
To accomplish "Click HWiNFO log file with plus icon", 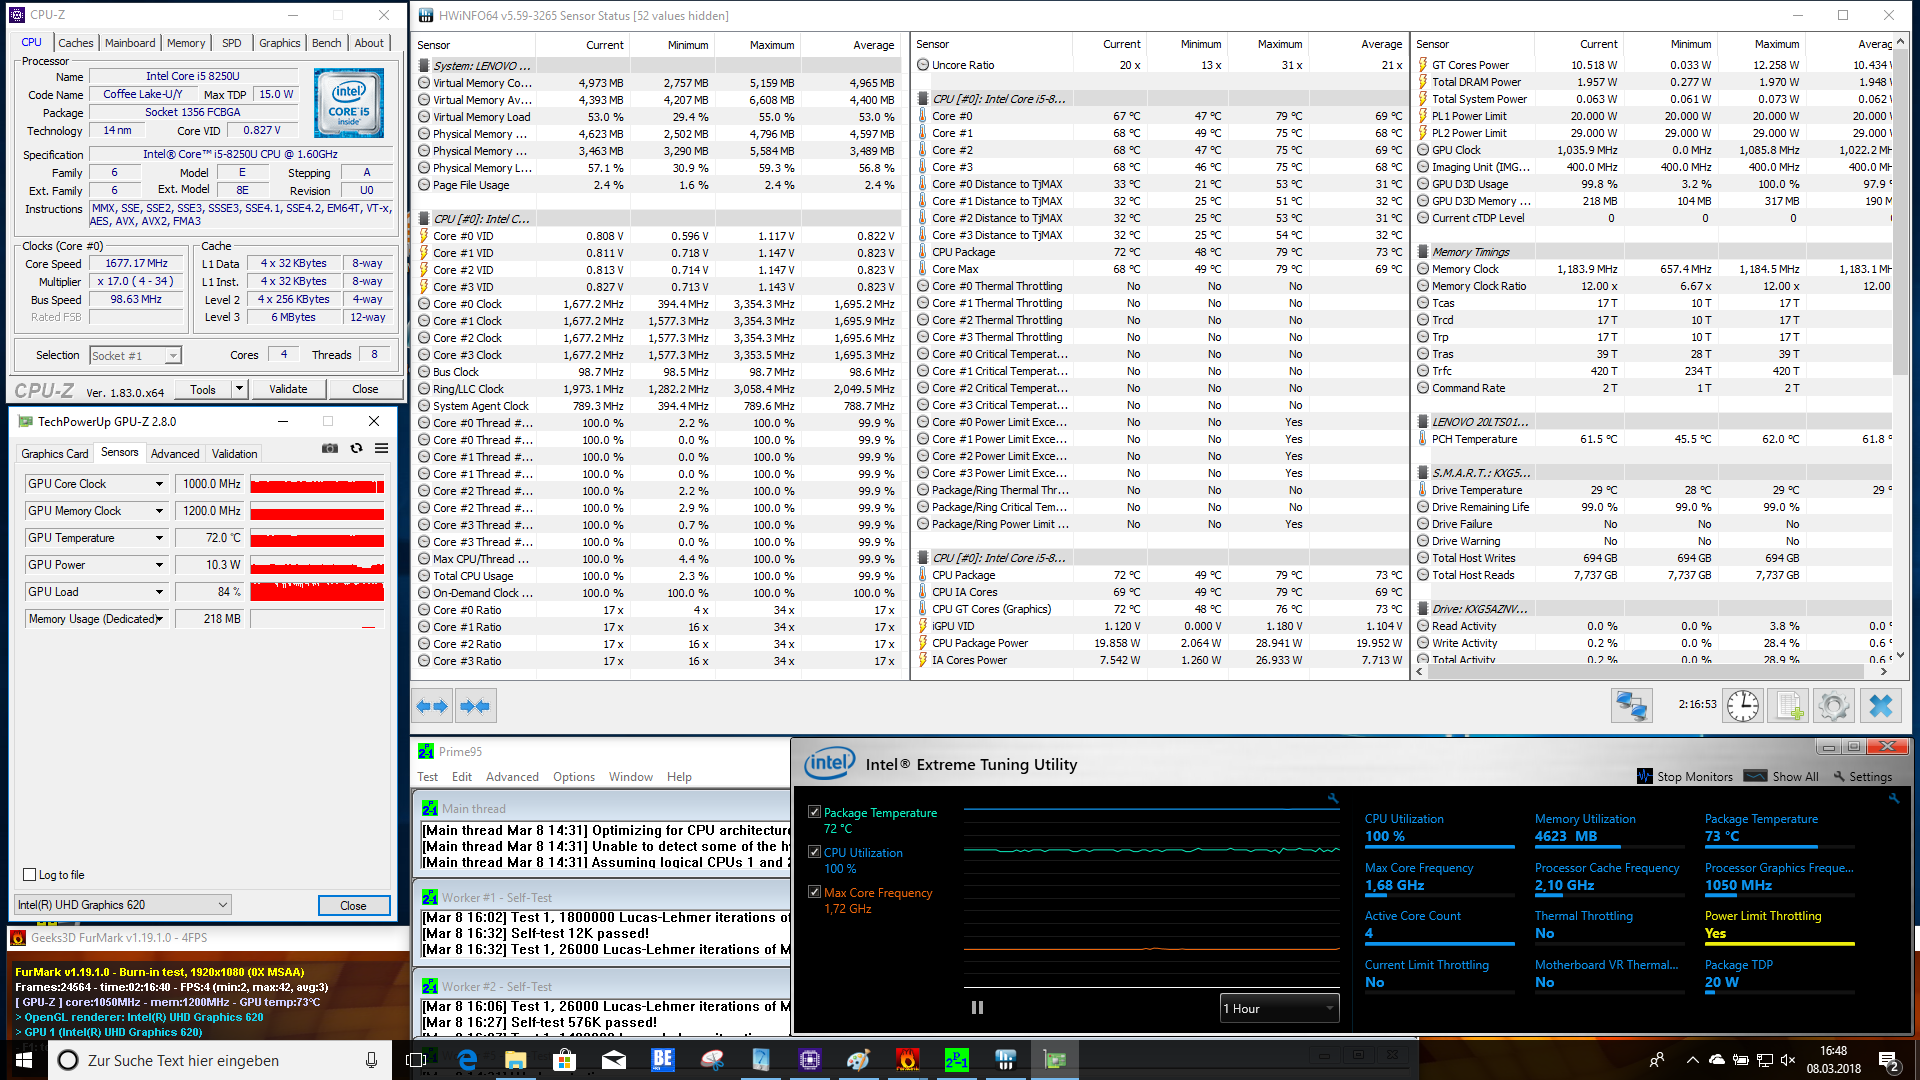I will tap(1789, 706).
